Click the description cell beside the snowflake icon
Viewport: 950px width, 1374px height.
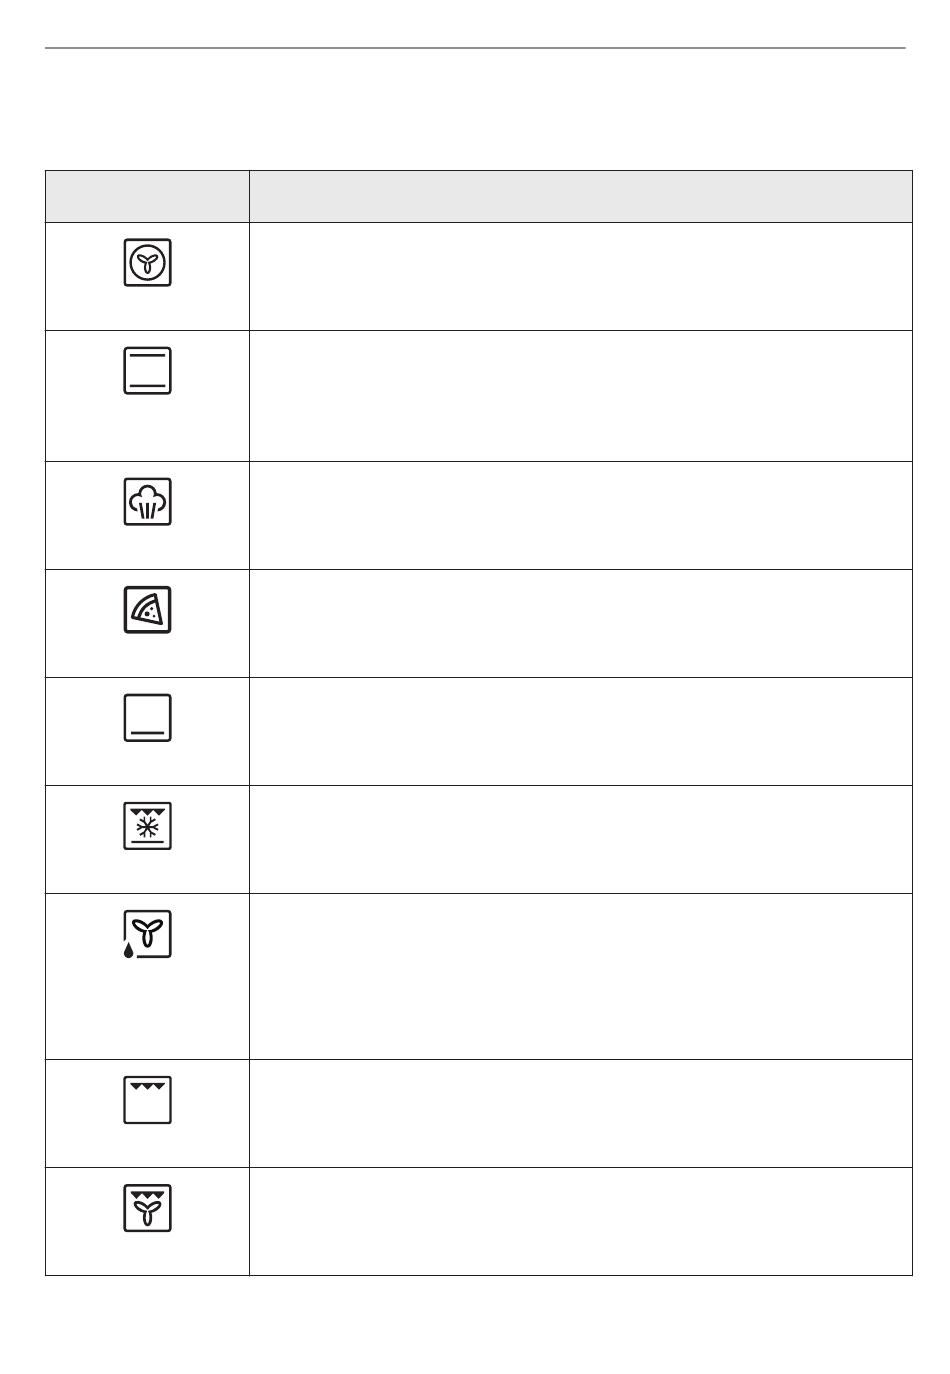coord(581,840)
